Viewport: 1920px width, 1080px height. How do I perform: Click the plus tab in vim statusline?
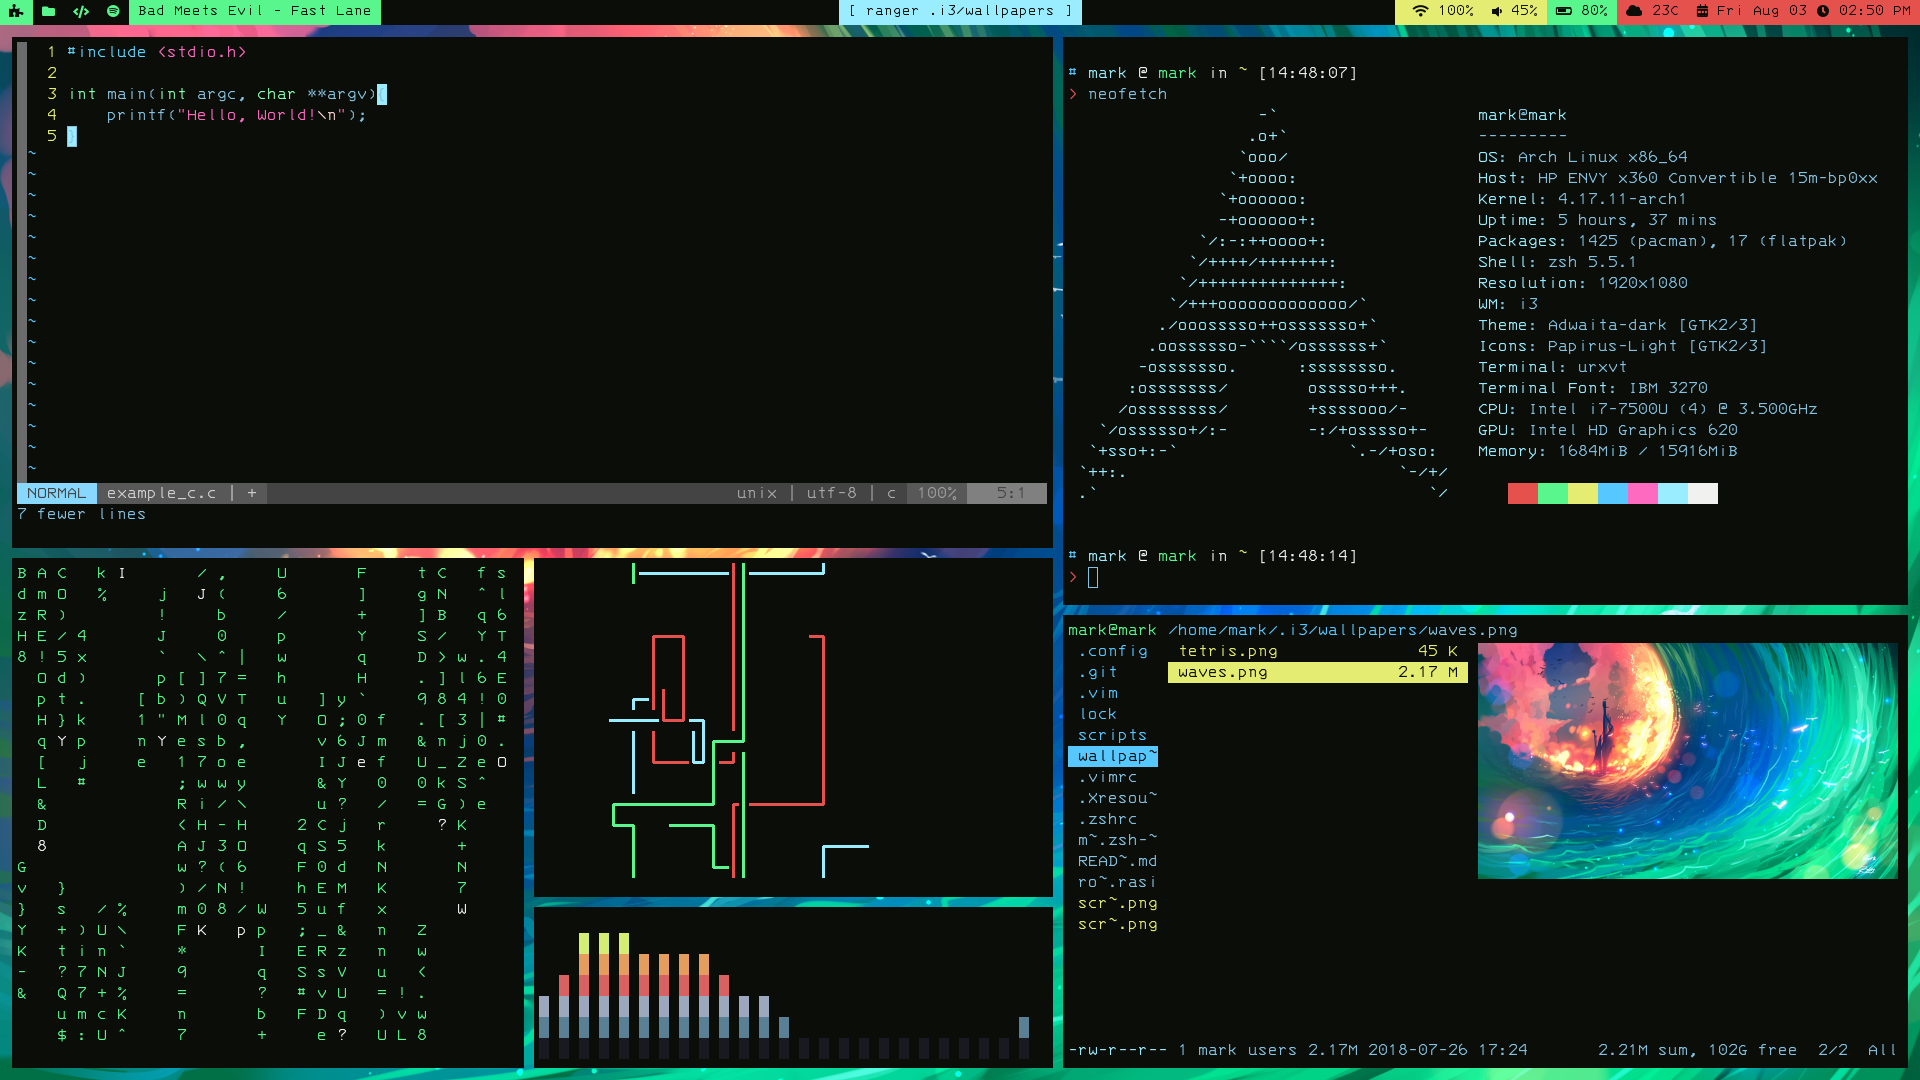(x=252, y=493)
